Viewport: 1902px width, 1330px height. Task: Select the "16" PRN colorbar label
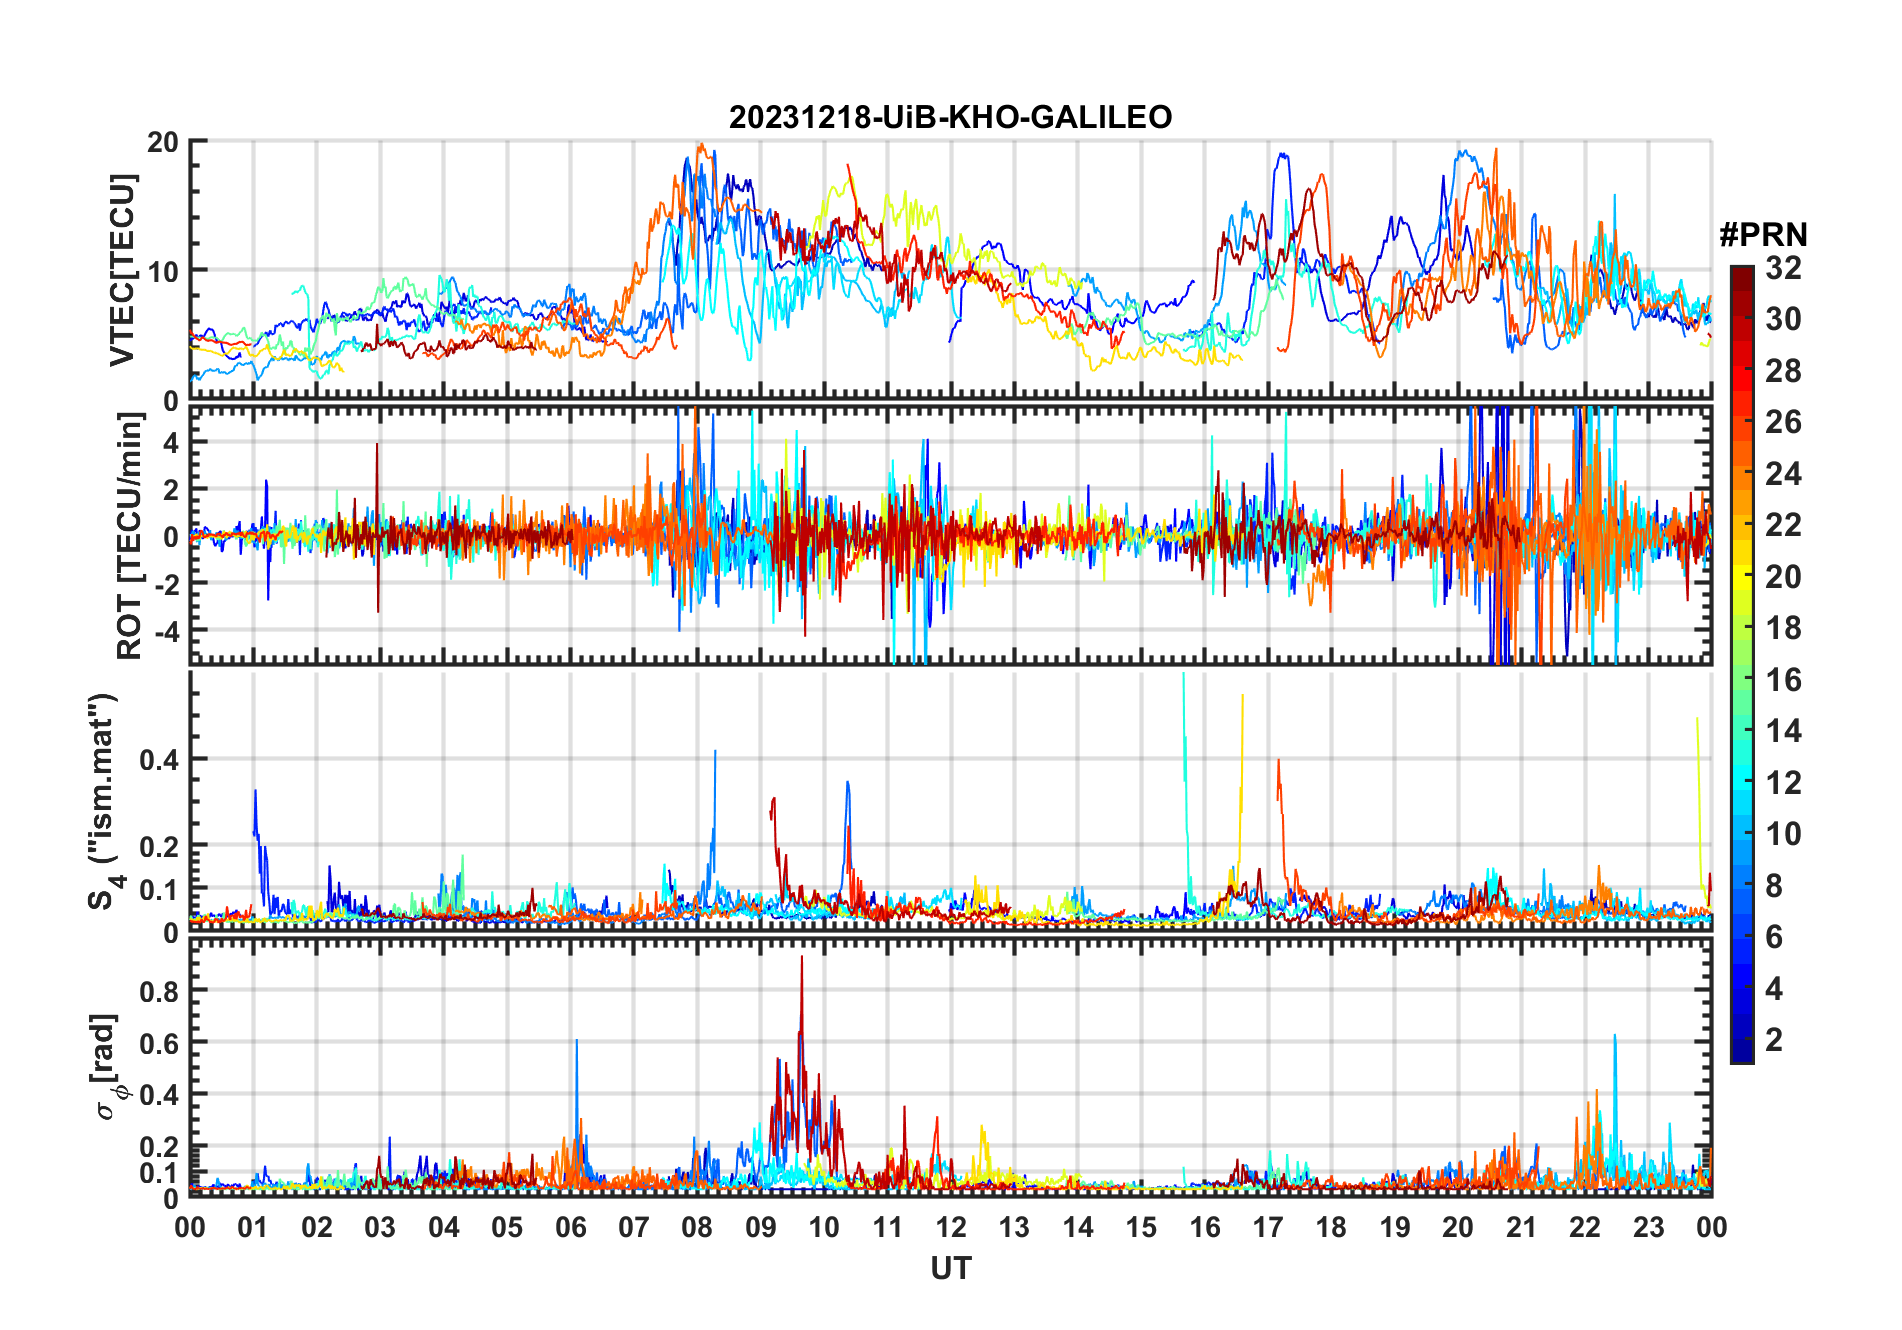pos(1783,680)
